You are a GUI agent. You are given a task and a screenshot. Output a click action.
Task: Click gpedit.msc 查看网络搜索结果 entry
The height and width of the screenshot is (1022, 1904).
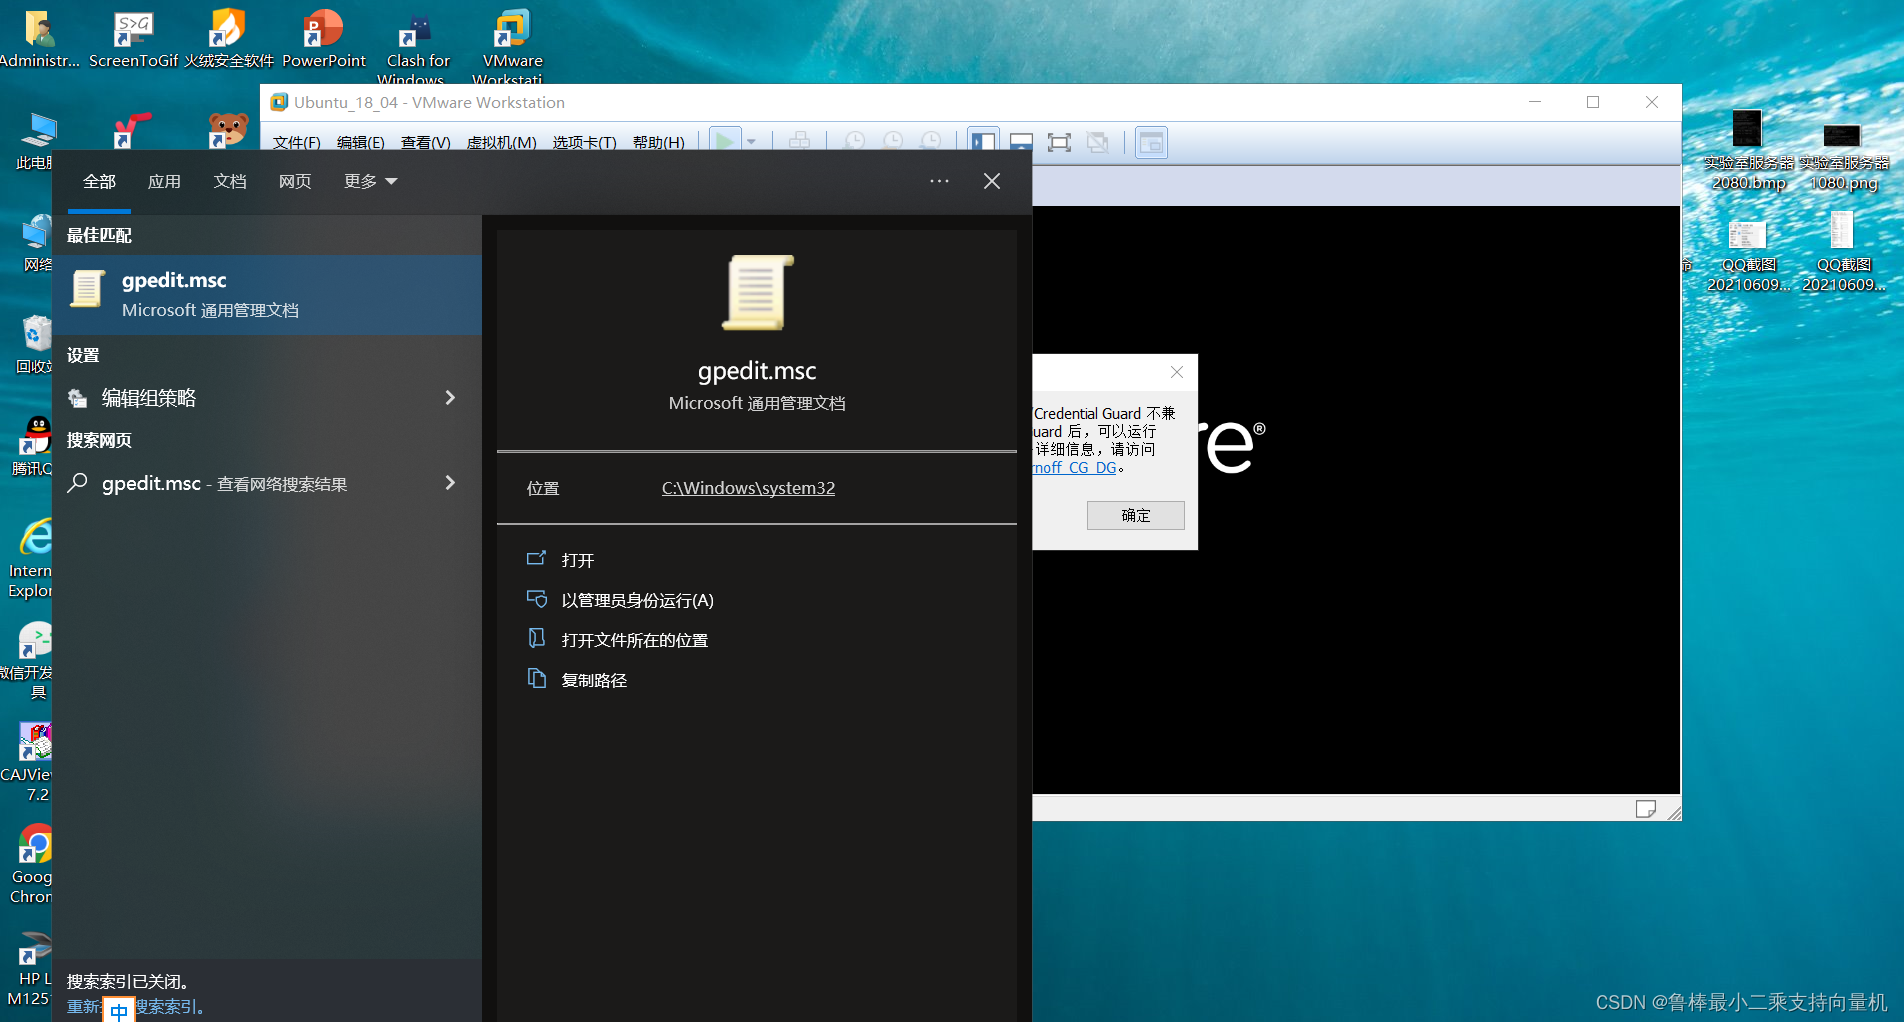(x=267, y=483)
